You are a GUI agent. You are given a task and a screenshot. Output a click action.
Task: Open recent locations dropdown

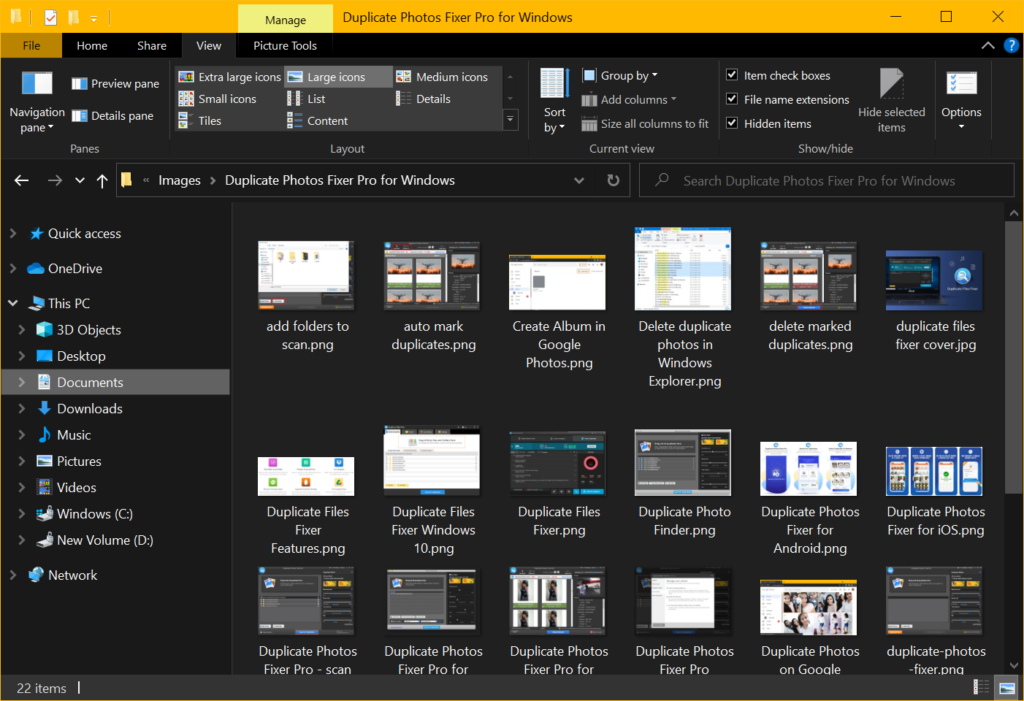point(80,180)
